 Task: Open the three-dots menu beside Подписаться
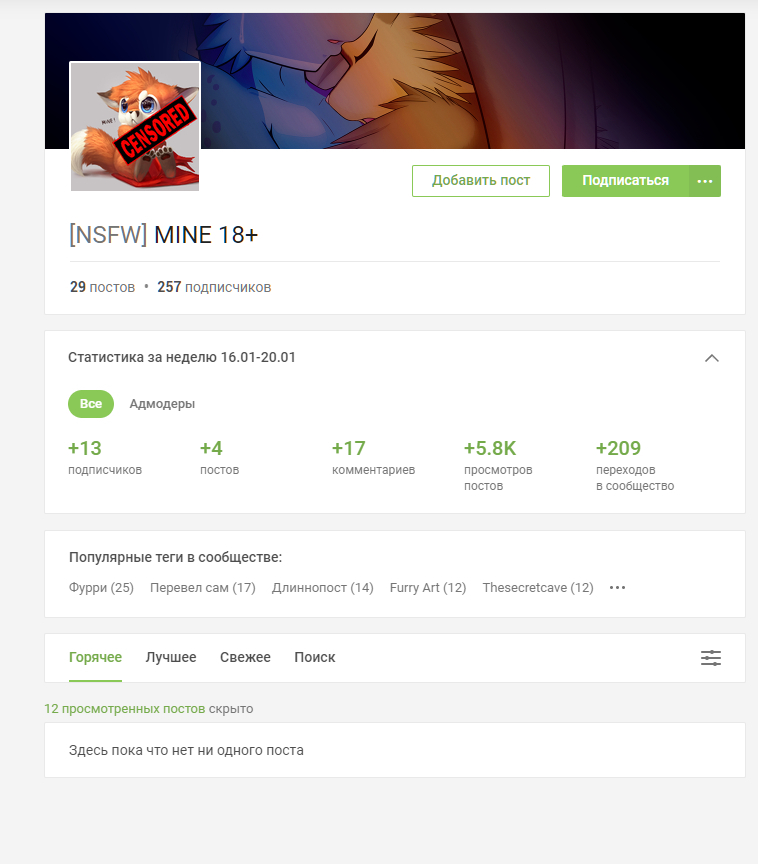705,181
